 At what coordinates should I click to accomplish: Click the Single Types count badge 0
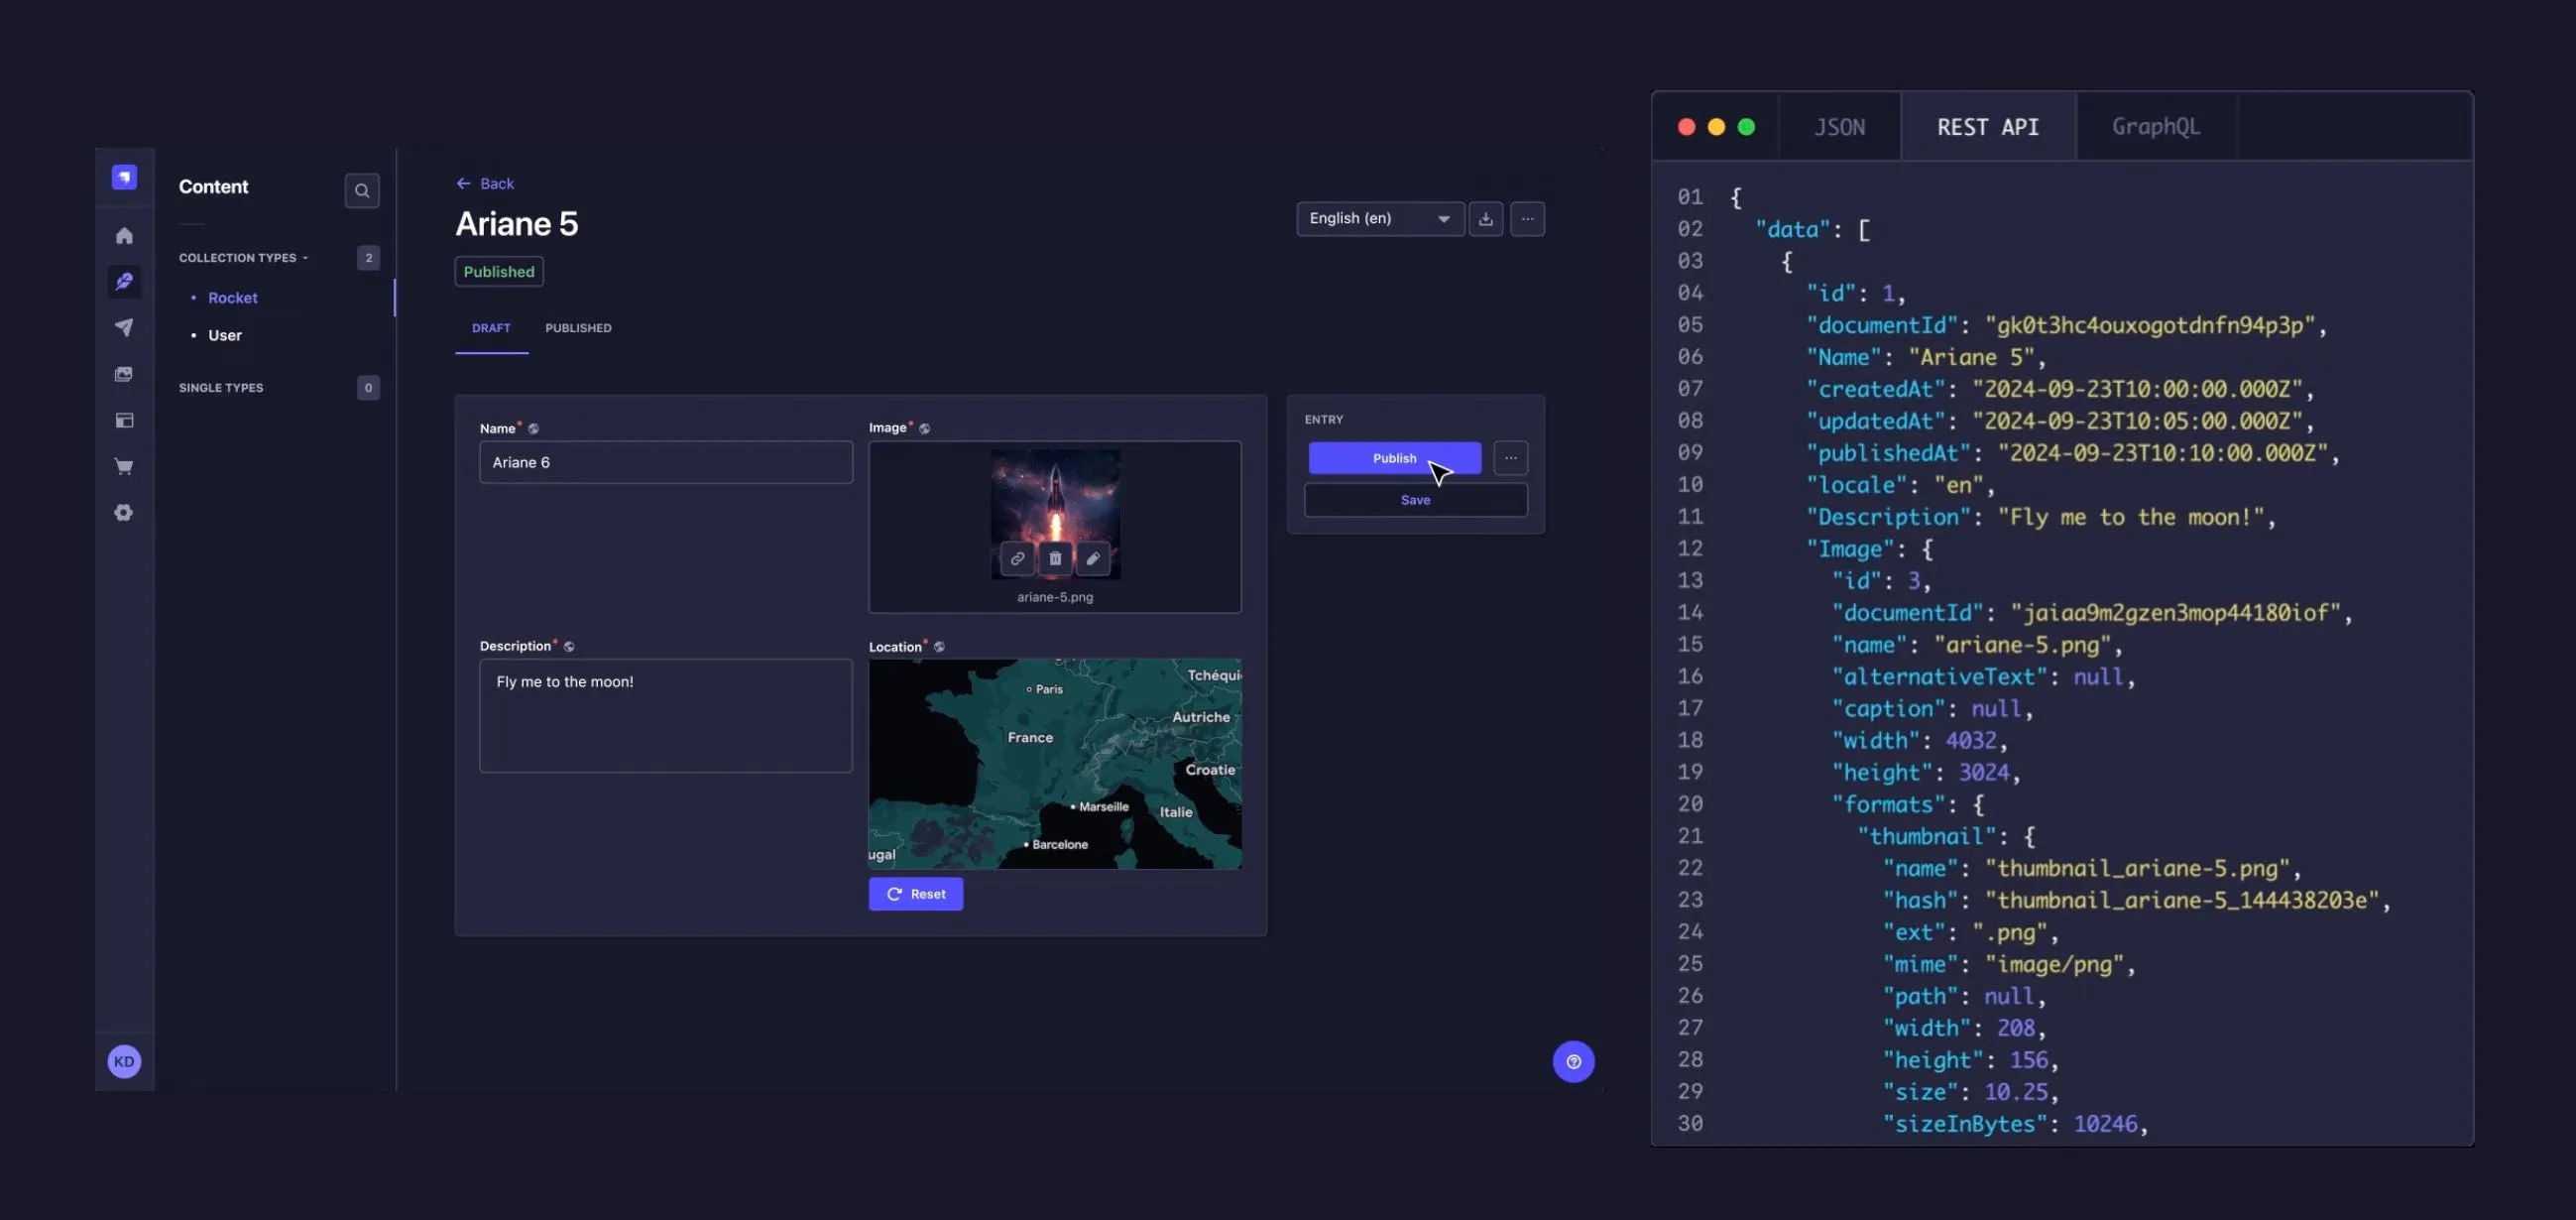[368, 388]
